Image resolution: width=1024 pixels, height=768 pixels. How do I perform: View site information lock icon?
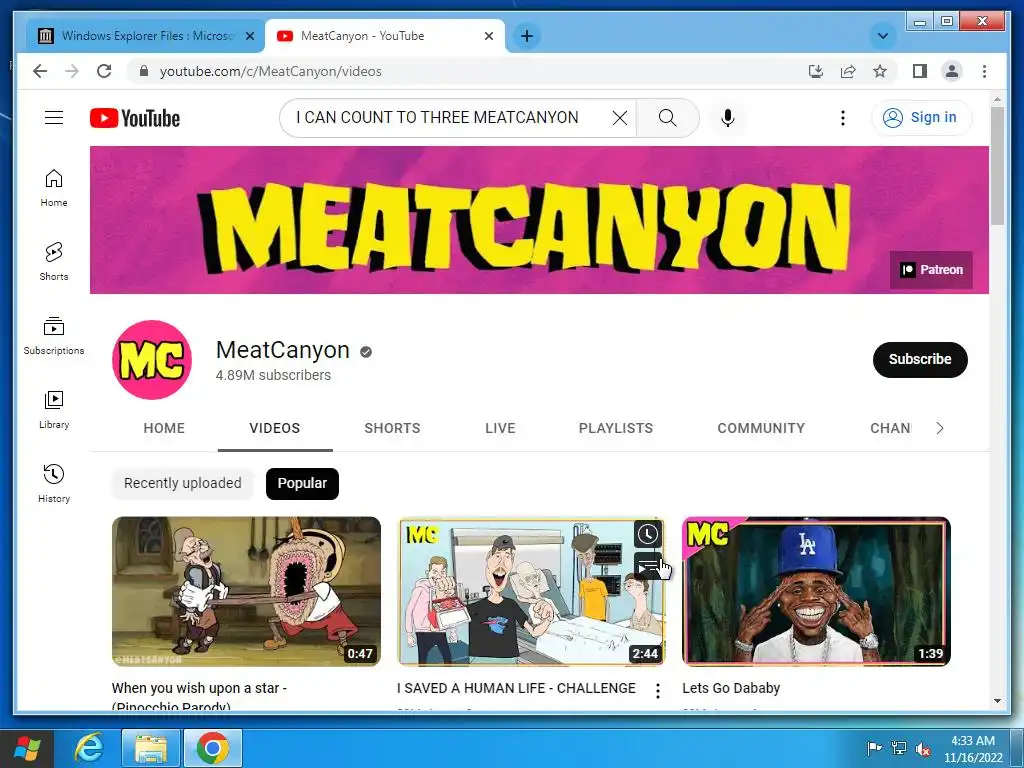click(x=144, y=71)
